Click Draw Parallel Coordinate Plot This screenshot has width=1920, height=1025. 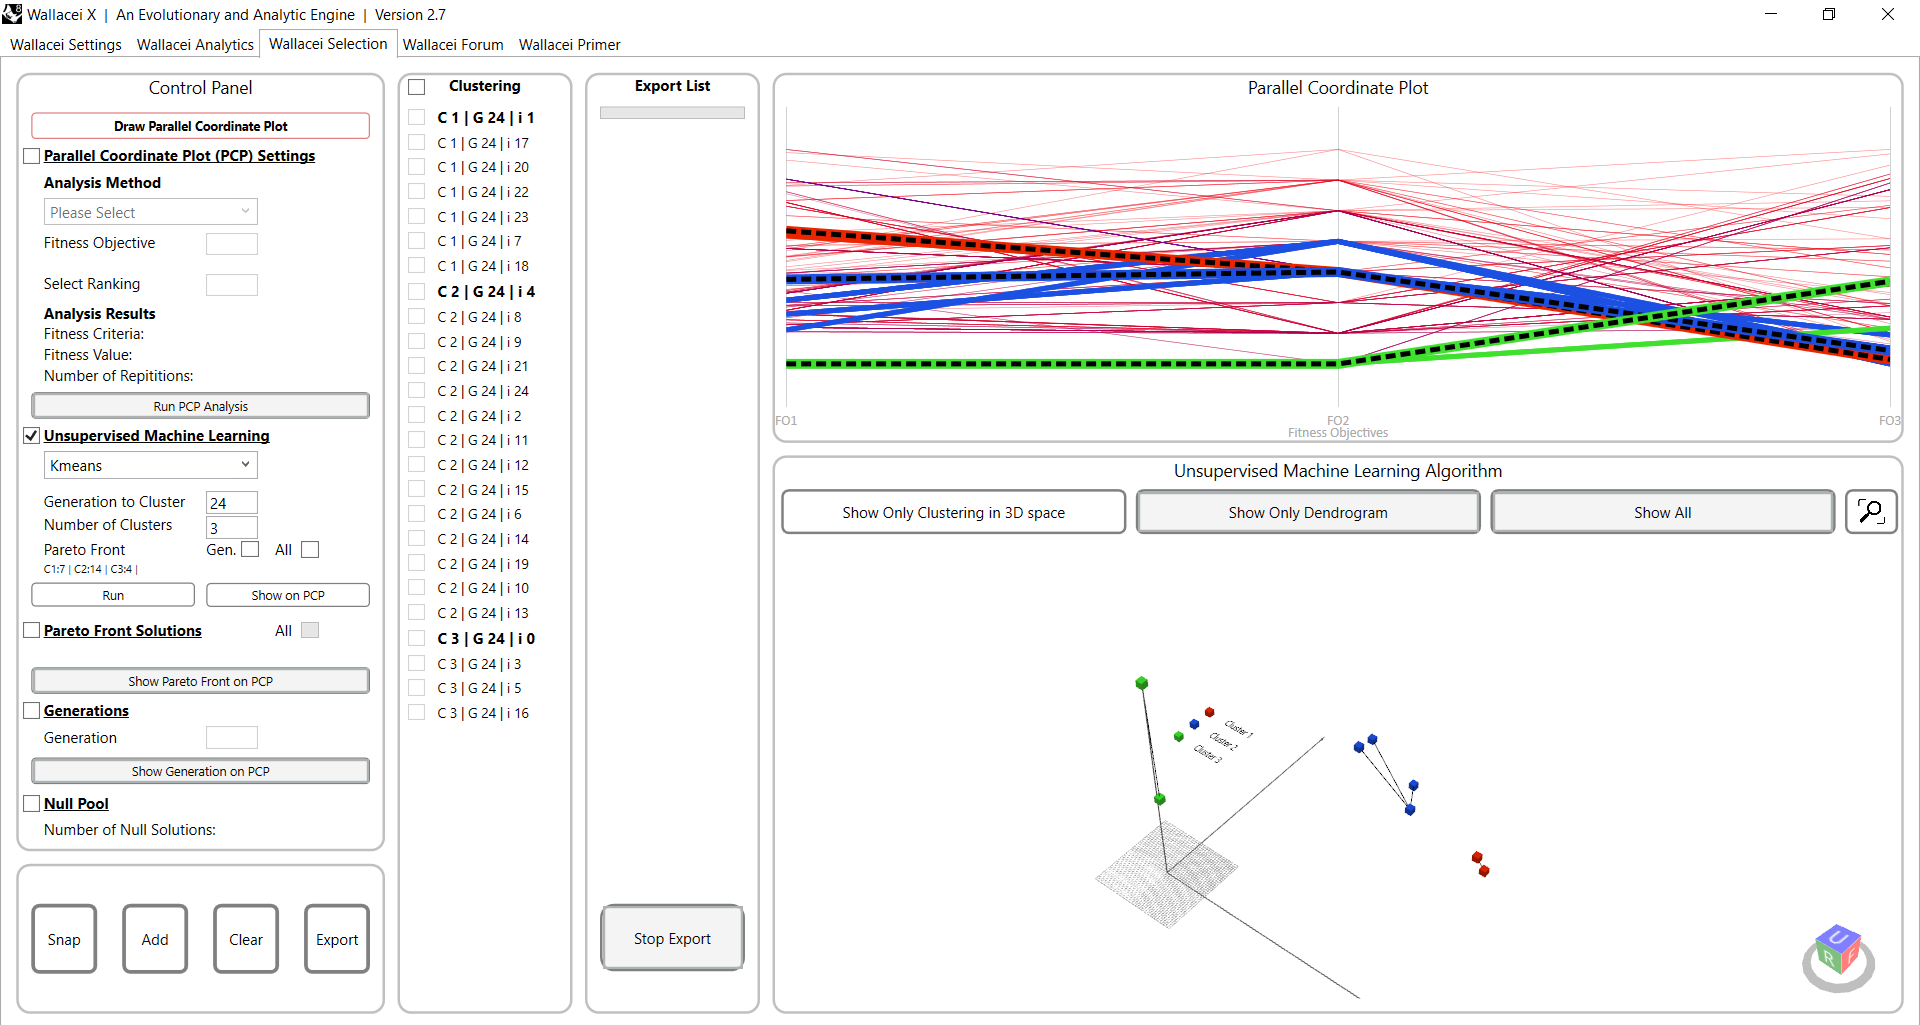click(200, 125)
